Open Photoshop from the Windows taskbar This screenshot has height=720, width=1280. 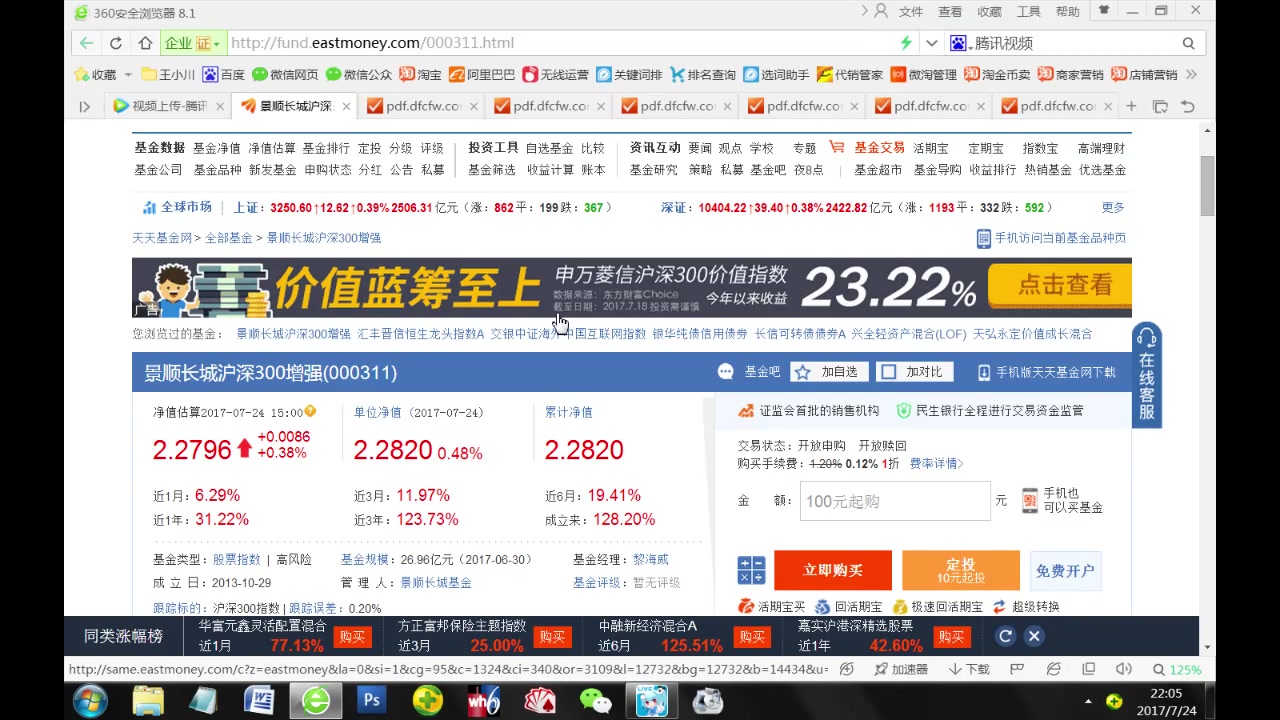(371, 700)
